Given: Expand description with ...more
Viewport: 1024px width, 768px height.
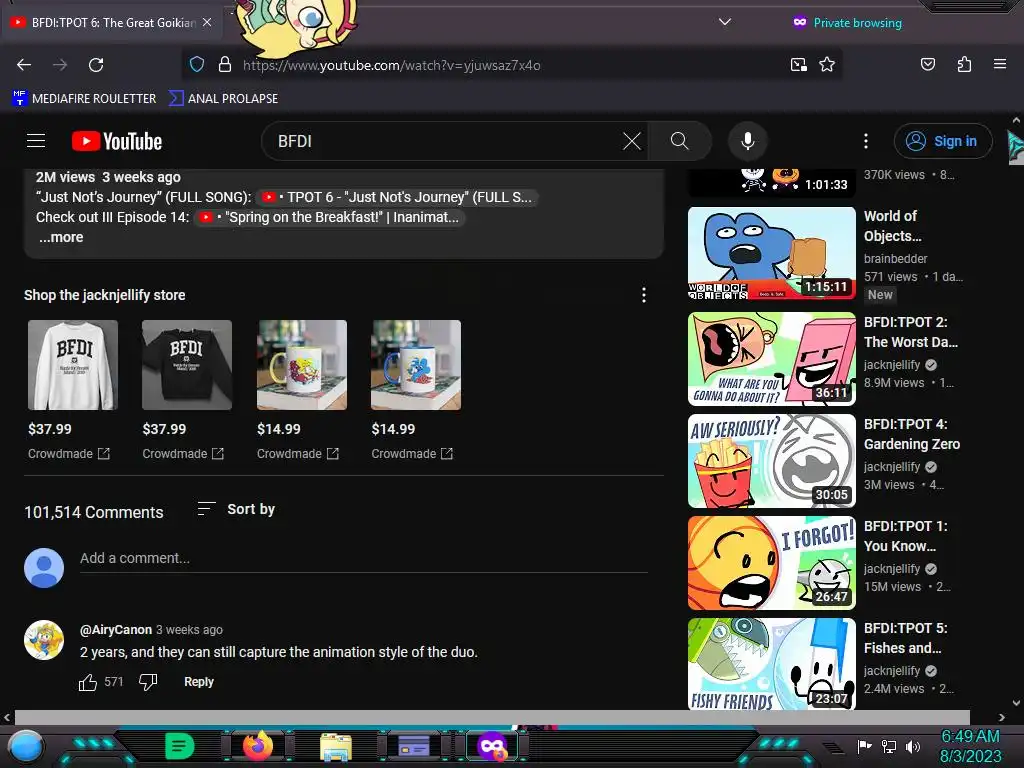Looking at the screenshot, I should [61, 237].
